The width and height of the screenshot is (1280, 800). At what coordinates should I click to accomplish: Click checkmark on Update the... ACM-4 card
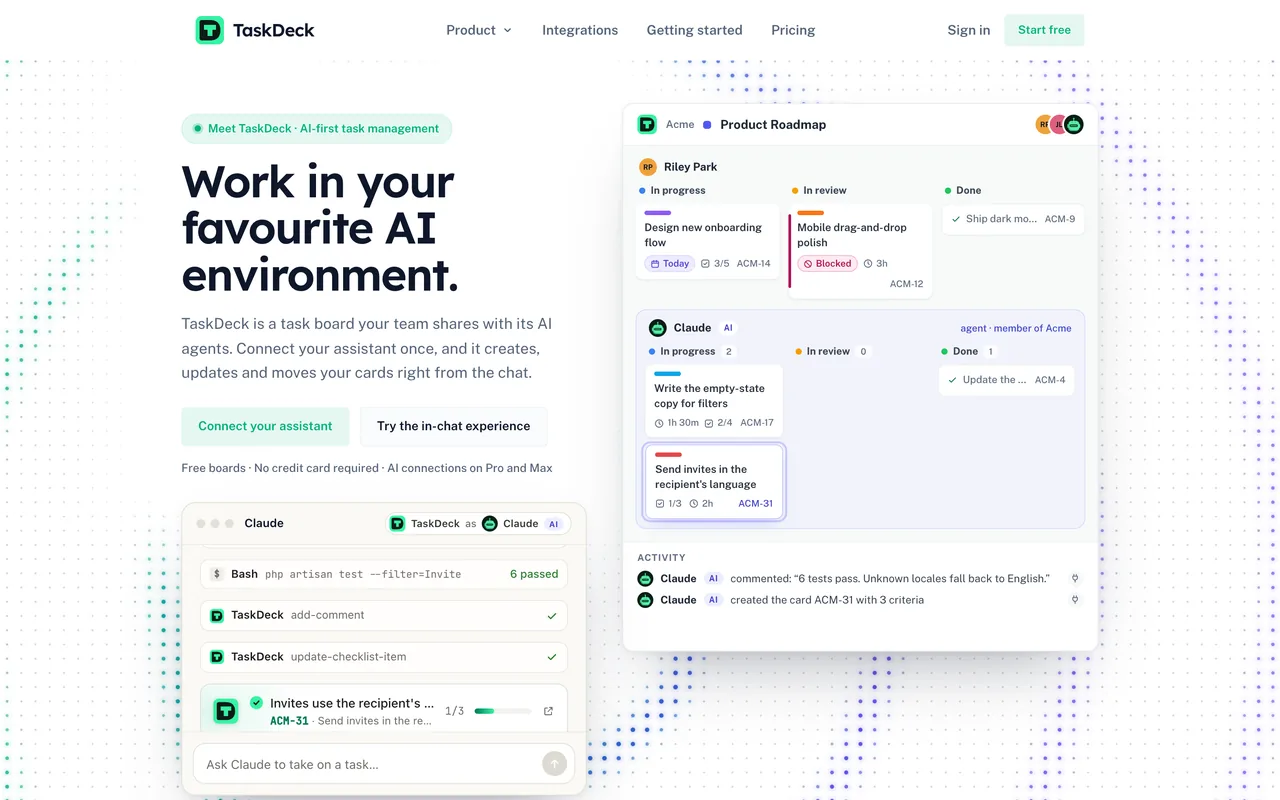pos(953,380)
